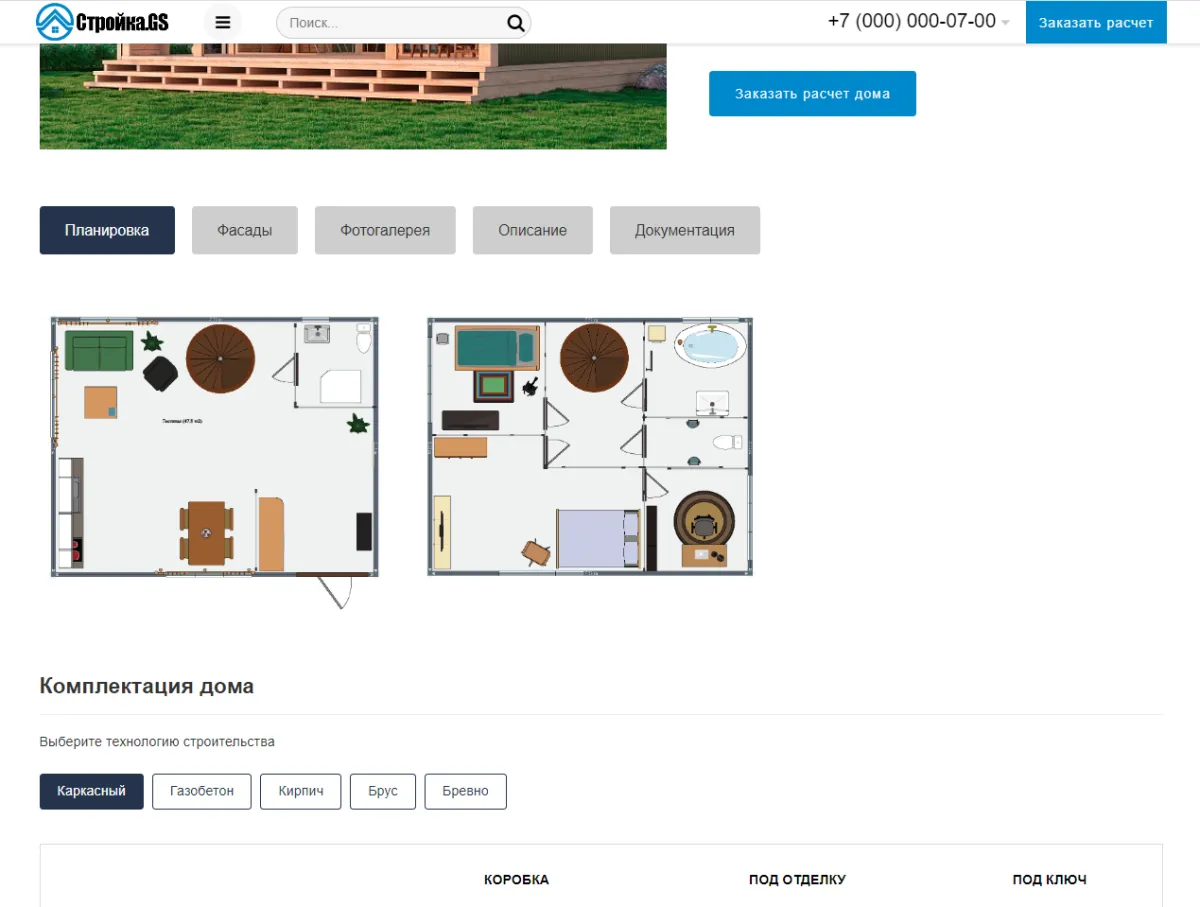This screenshot has height=907, width=1200.
Task: Type in the Поиск search field
Action: click(390, 23)
